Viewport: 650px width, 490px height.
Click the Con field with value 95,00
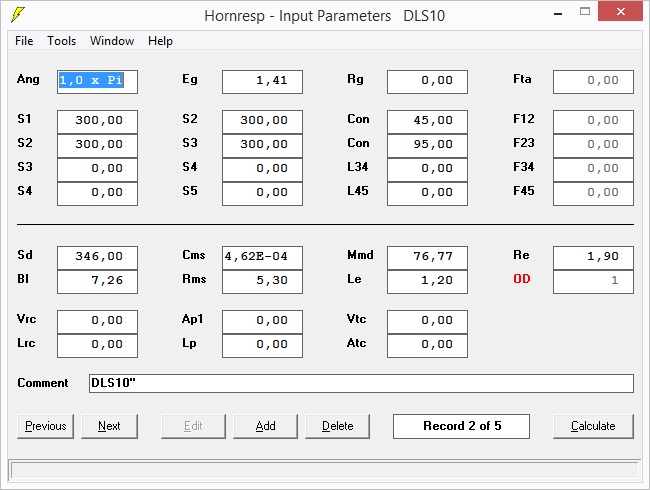click(427, 146)
